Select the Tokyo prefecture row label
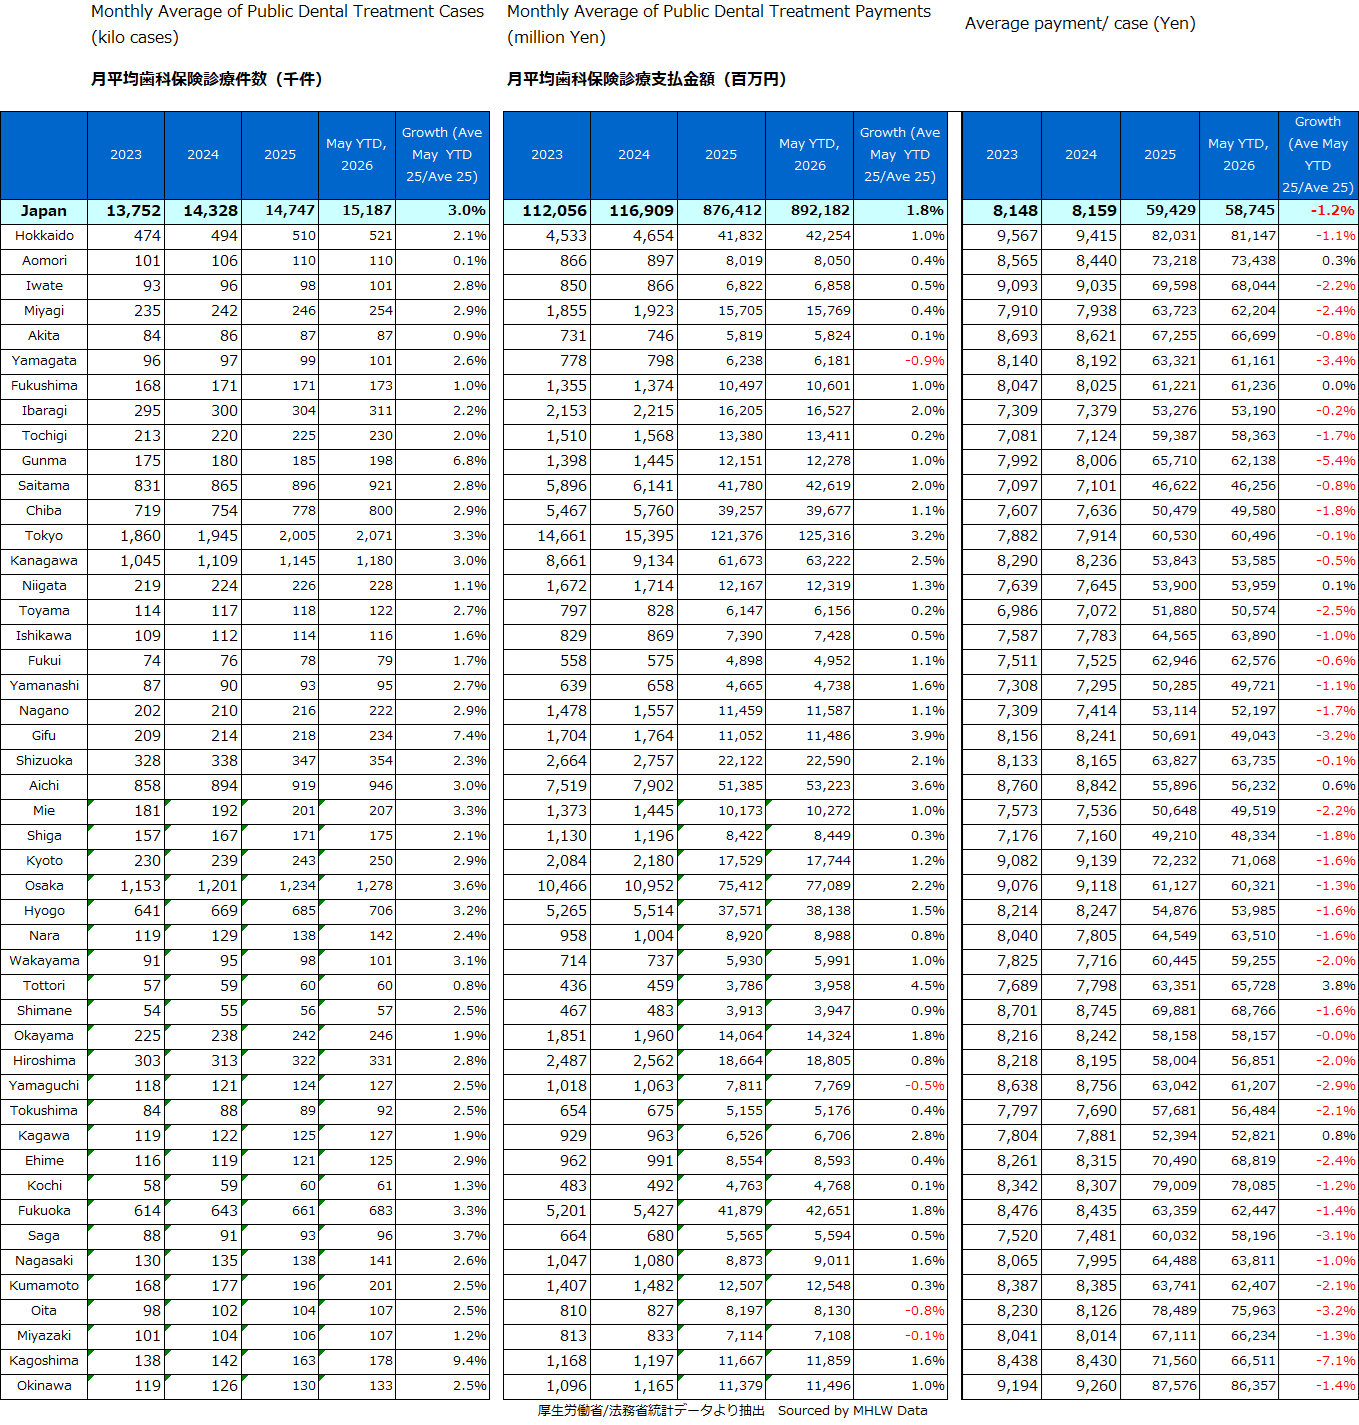The image size is (1359, 1425). pos(44,536)
